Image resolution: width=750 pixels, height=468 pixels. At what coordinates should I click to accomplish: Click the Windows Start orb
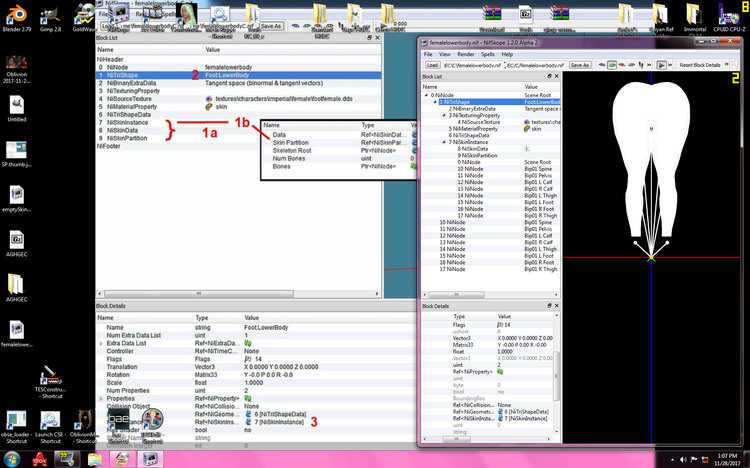12,459
